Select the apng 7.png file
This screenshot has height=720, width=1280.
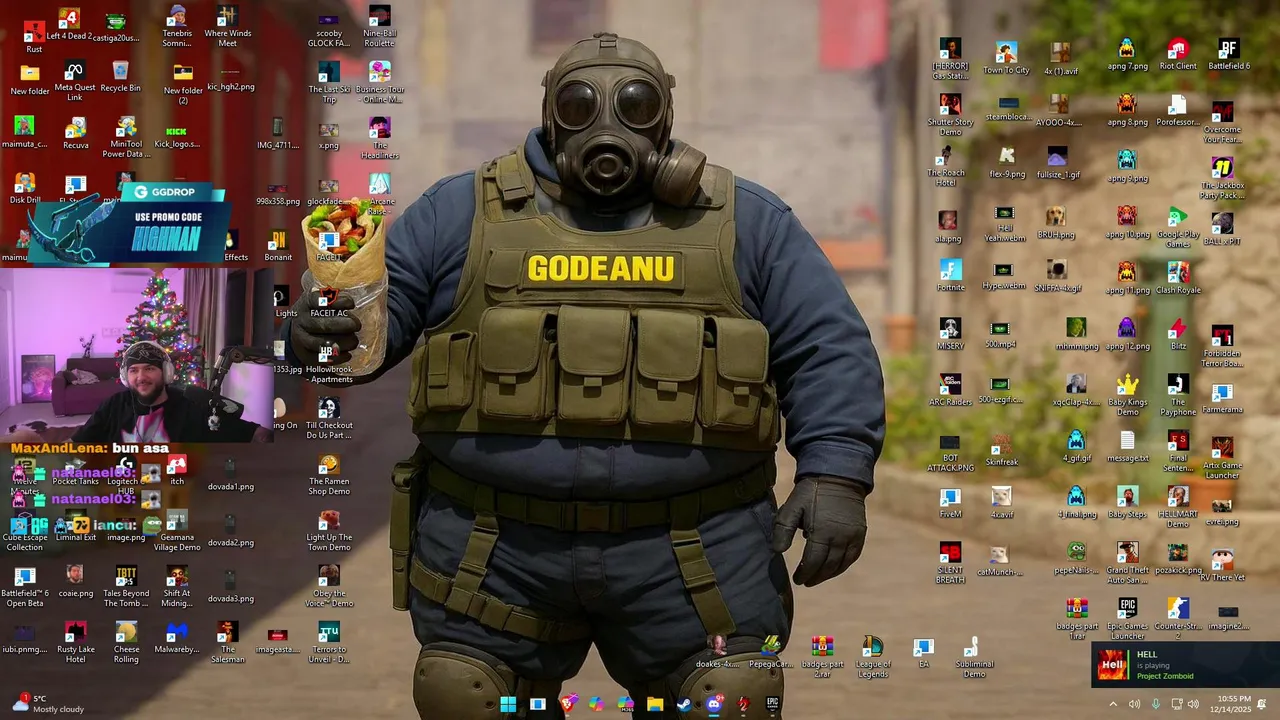(1127, 55)
